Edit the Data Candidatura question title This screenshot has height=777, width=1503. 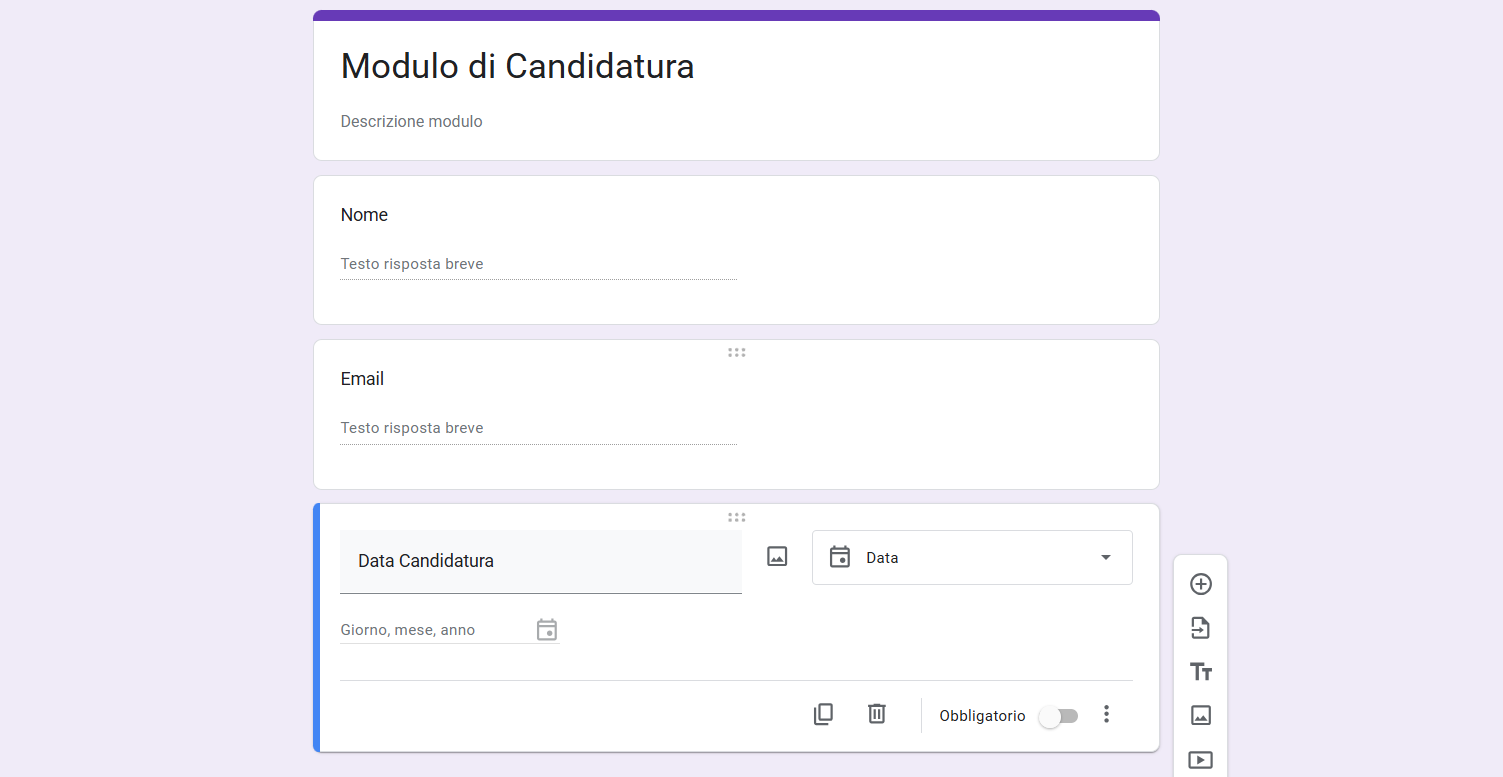tap(426, 561)
